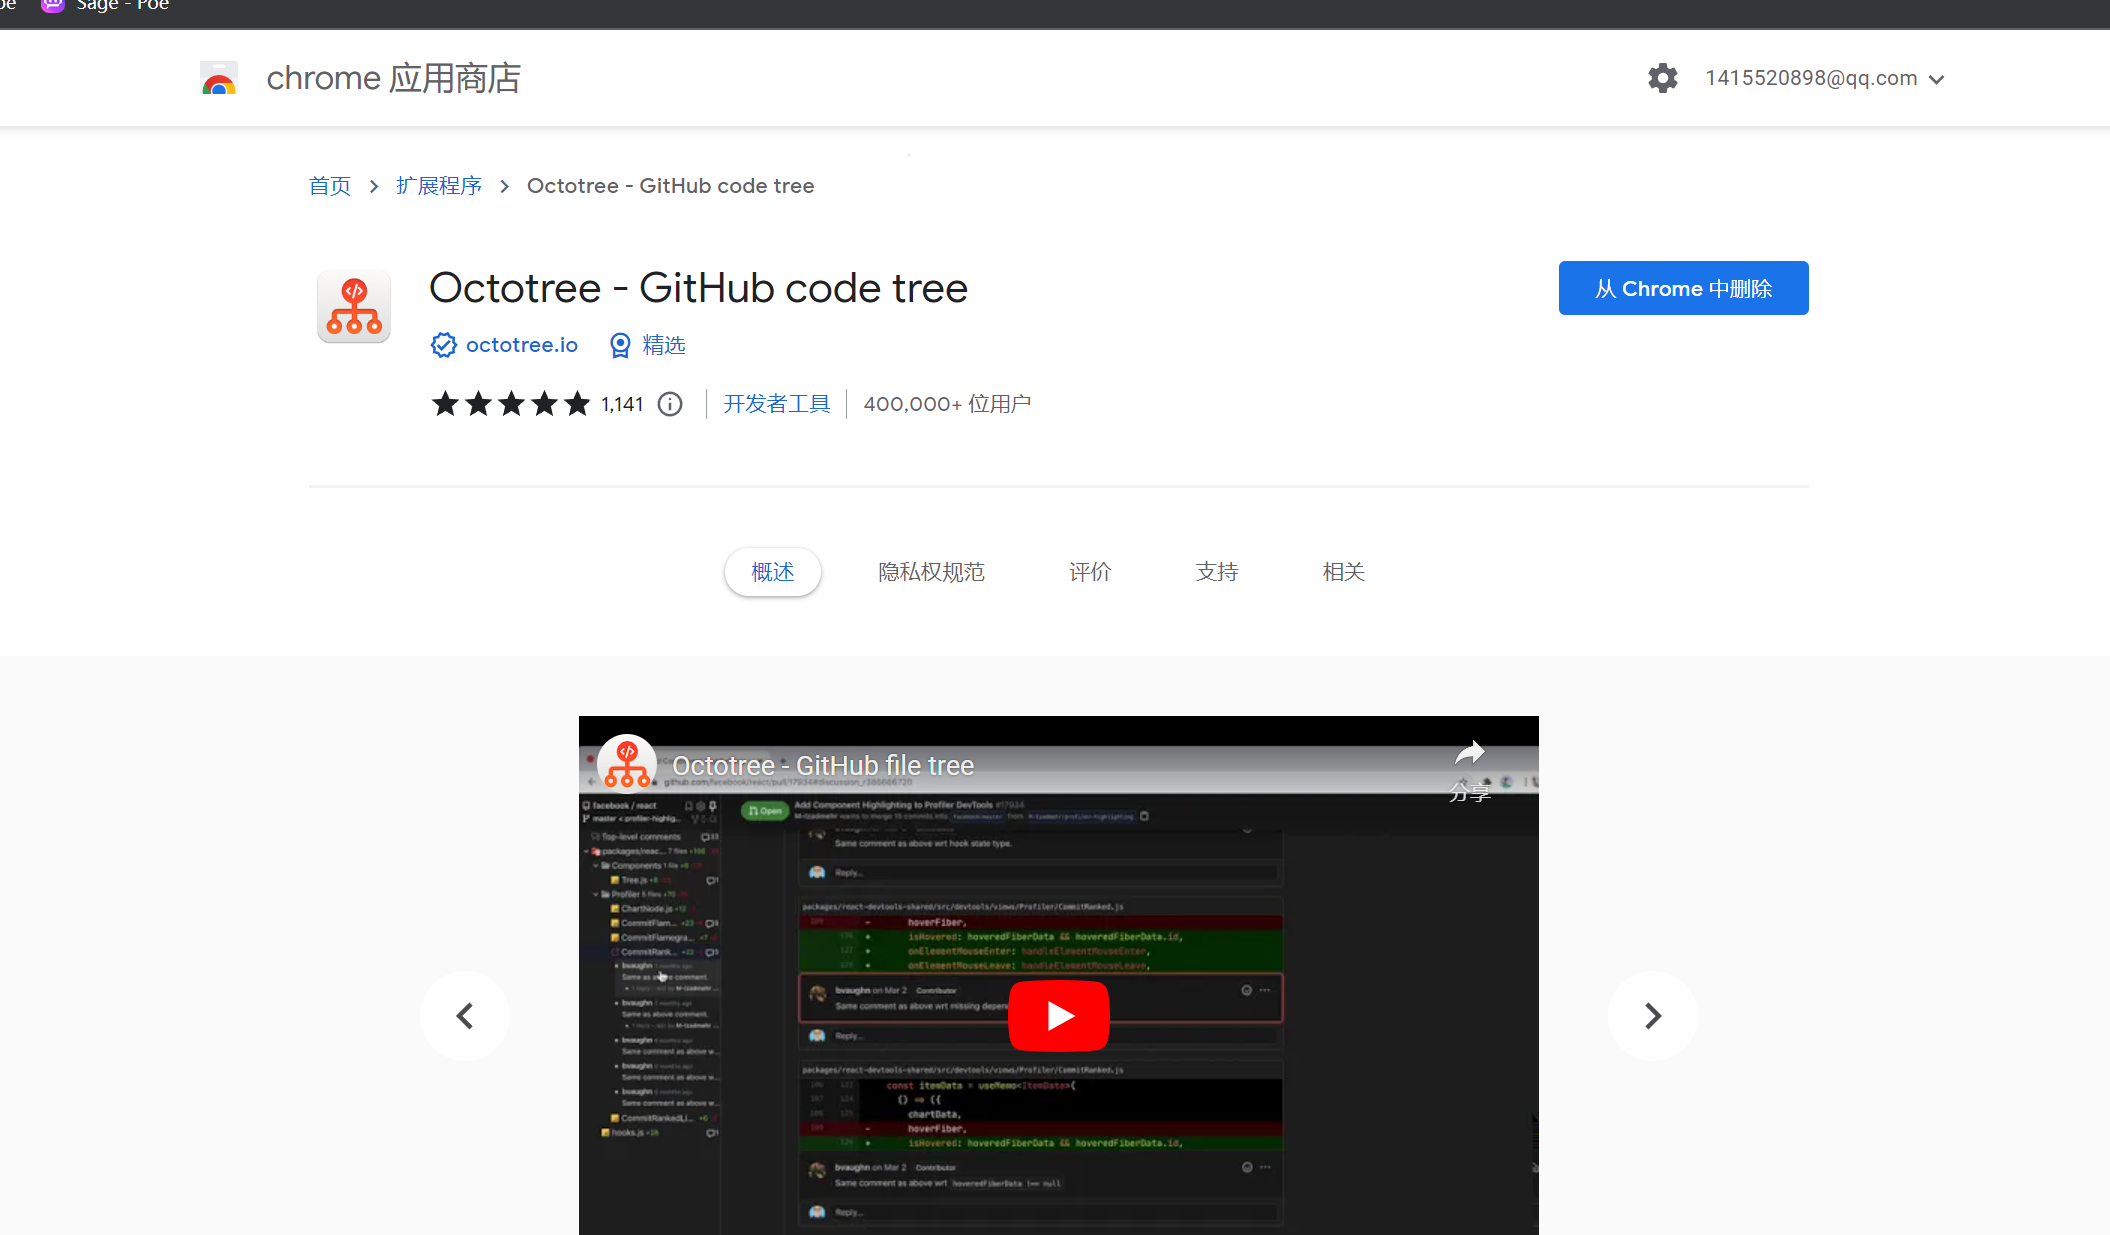Switch to the 隐私权规范 tab
The width and height of the screenshot is (2110, 1235).
tap(931, 572)
